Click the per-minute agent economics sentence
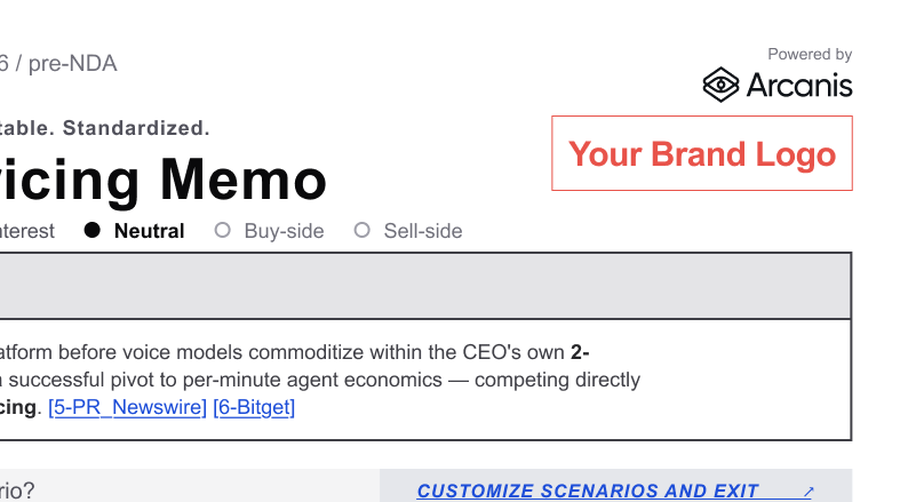Viewport: 908px width, 502px height. click(320, 380)
